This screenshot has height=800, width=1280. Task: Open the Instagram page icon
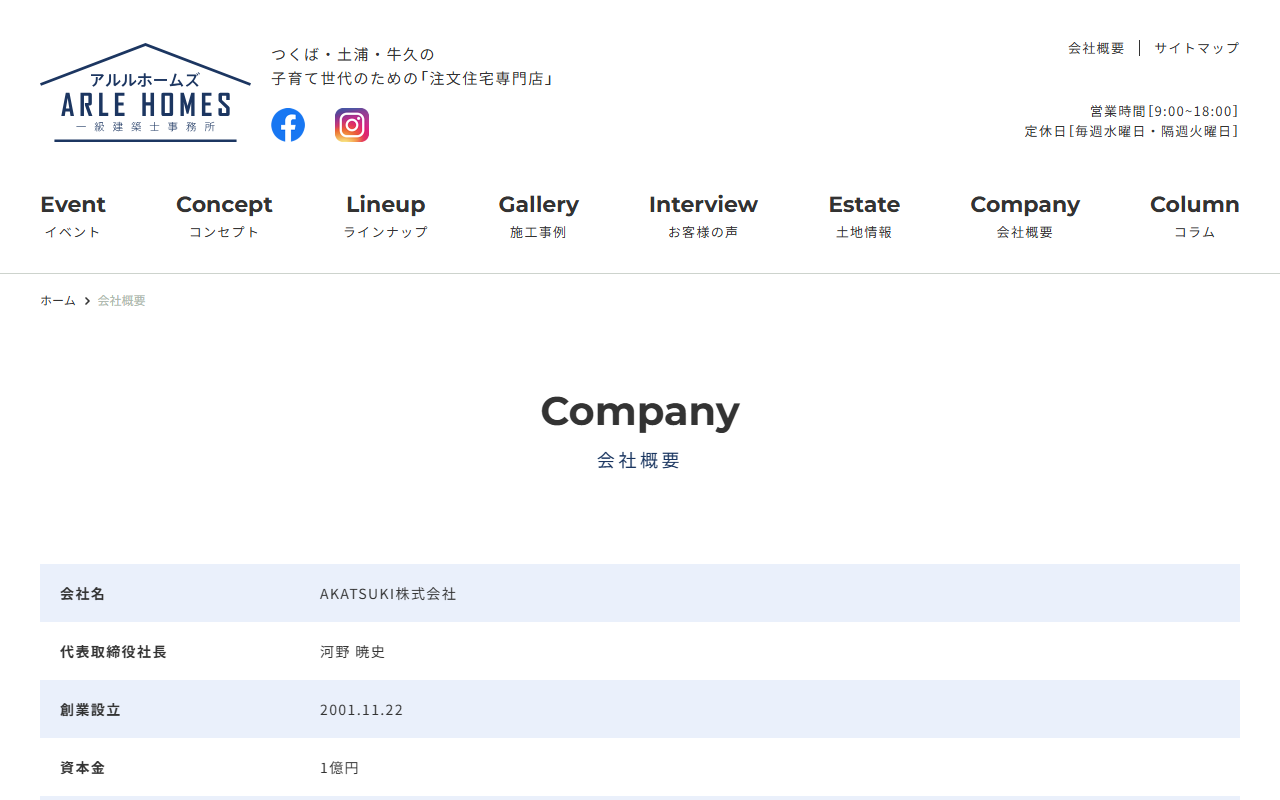352,125
